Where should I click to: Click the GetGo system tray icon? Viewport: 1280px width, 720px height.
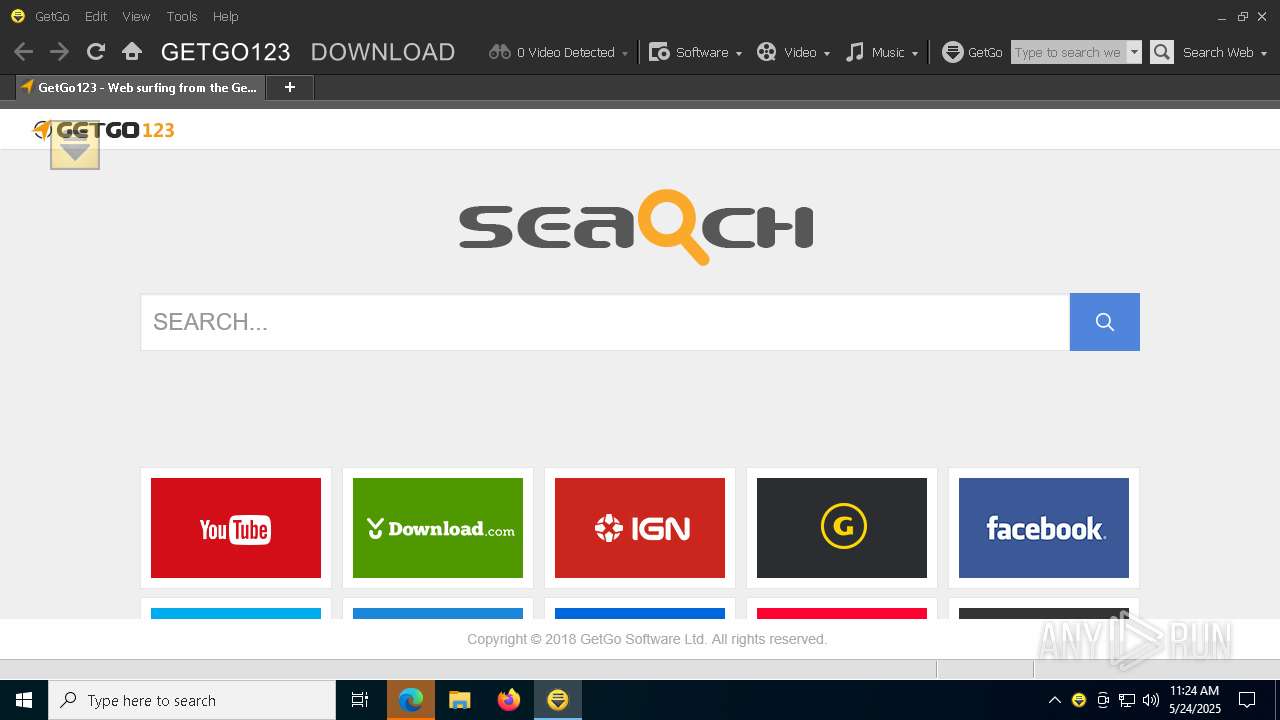tap(1079, 700)
